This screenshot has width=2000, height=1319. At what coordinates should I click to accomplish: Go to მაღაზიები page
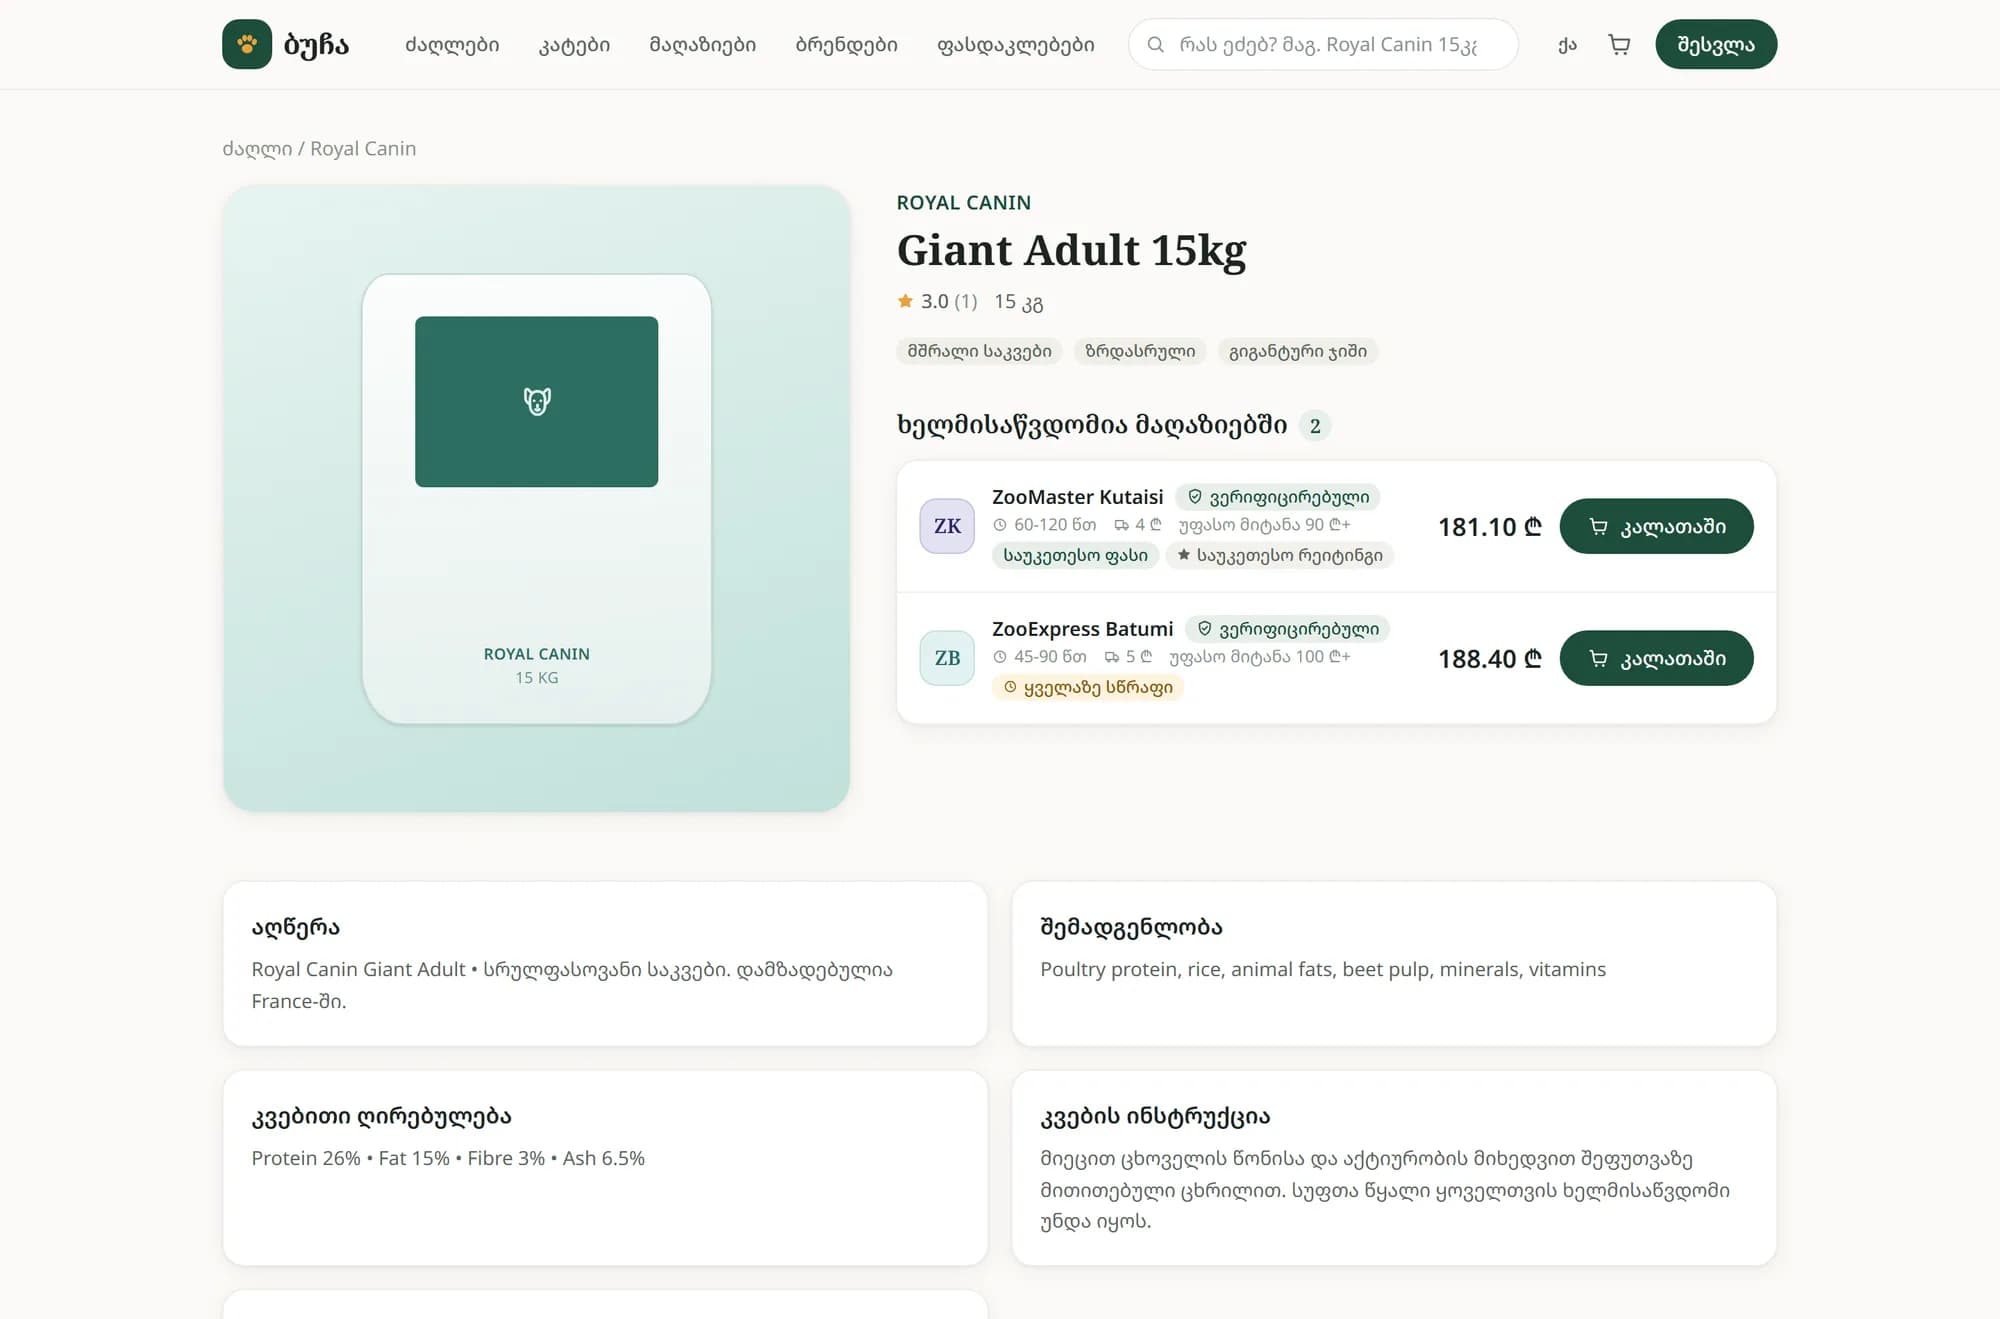click(703, 44)
